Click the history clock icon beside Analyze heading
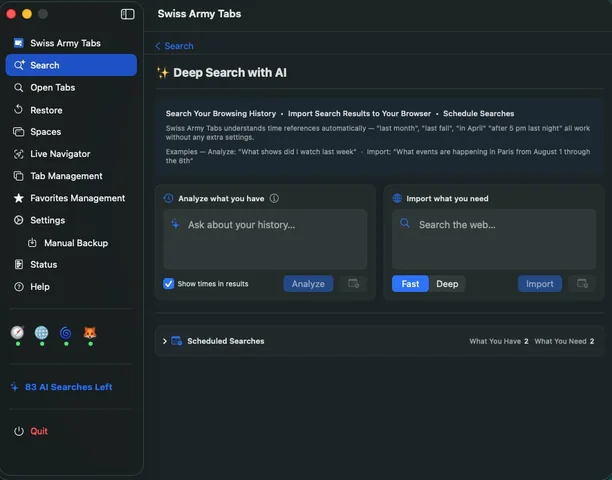This screenshot has height=480, width=612. coord(168,198)
